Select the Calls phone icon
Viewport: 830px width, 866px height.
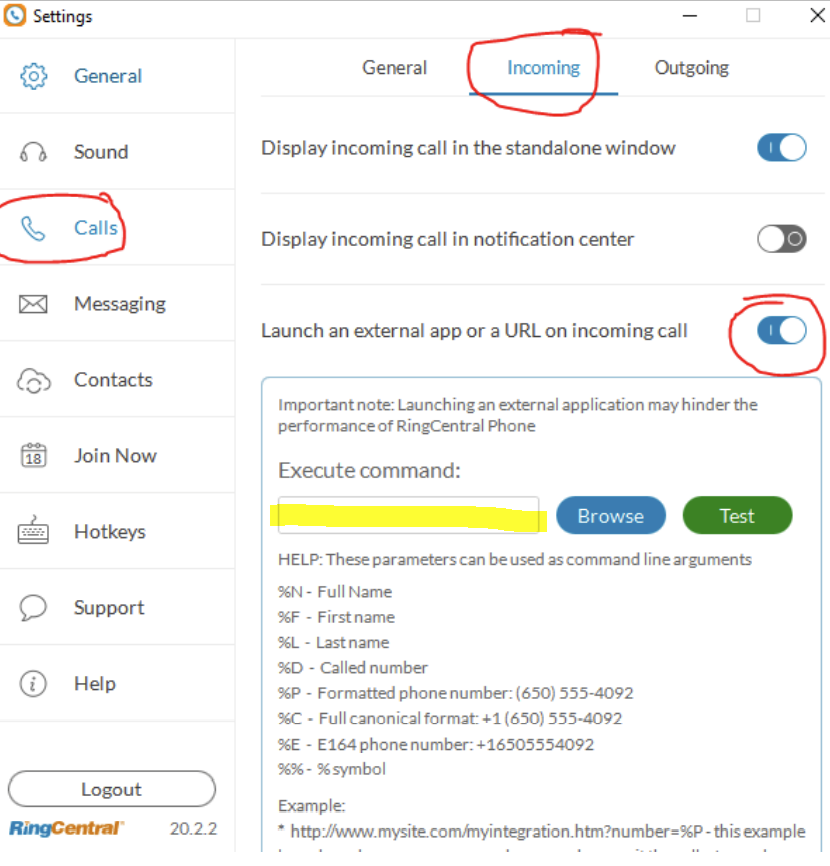[x=35, y=227]
